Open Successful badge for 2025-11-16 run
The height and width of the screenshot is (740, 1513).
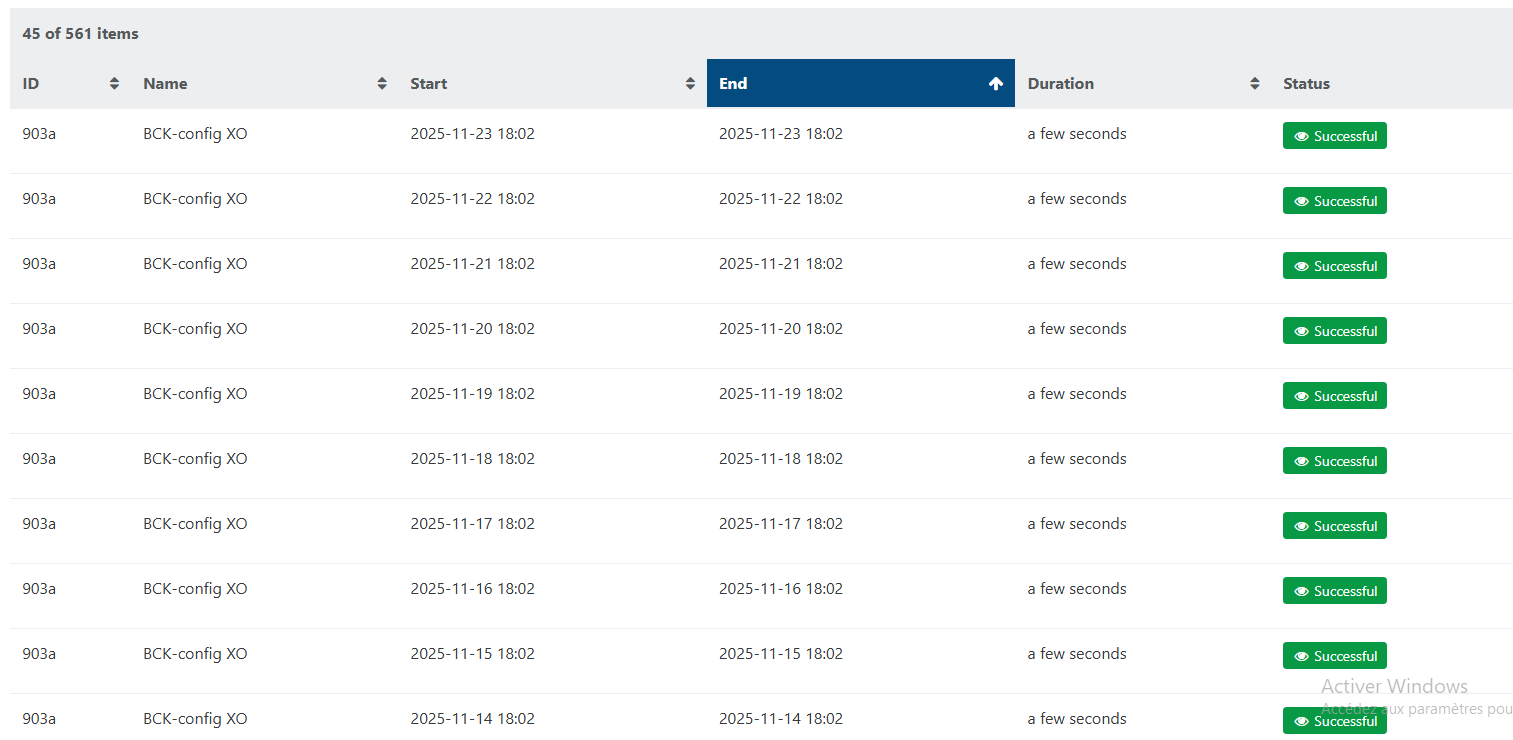coord(1334,591)
